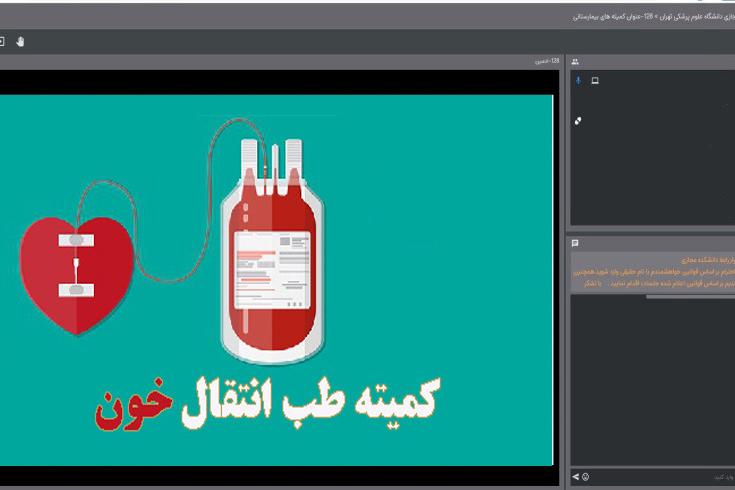This screenshot has width=735, height=490.
Task: Click the raise hand icon
Action: point(20,41)
